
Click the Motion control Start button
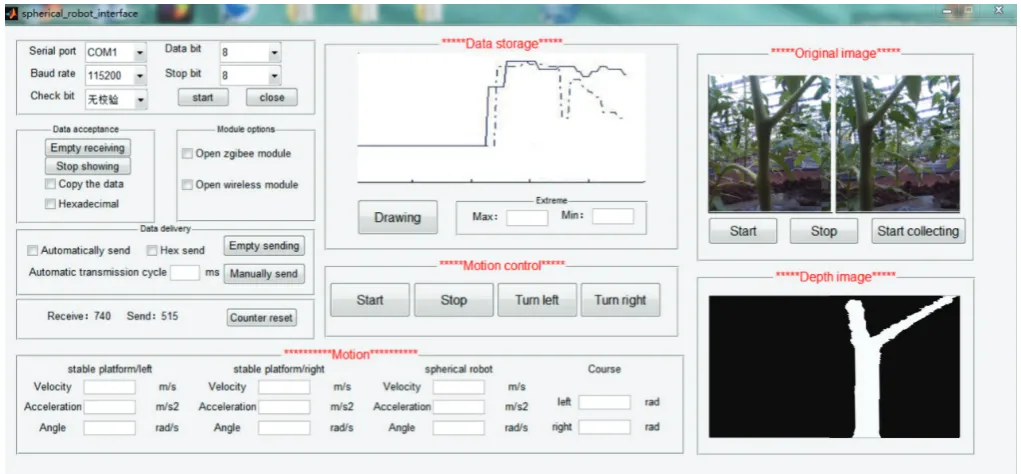click(370, 300)
